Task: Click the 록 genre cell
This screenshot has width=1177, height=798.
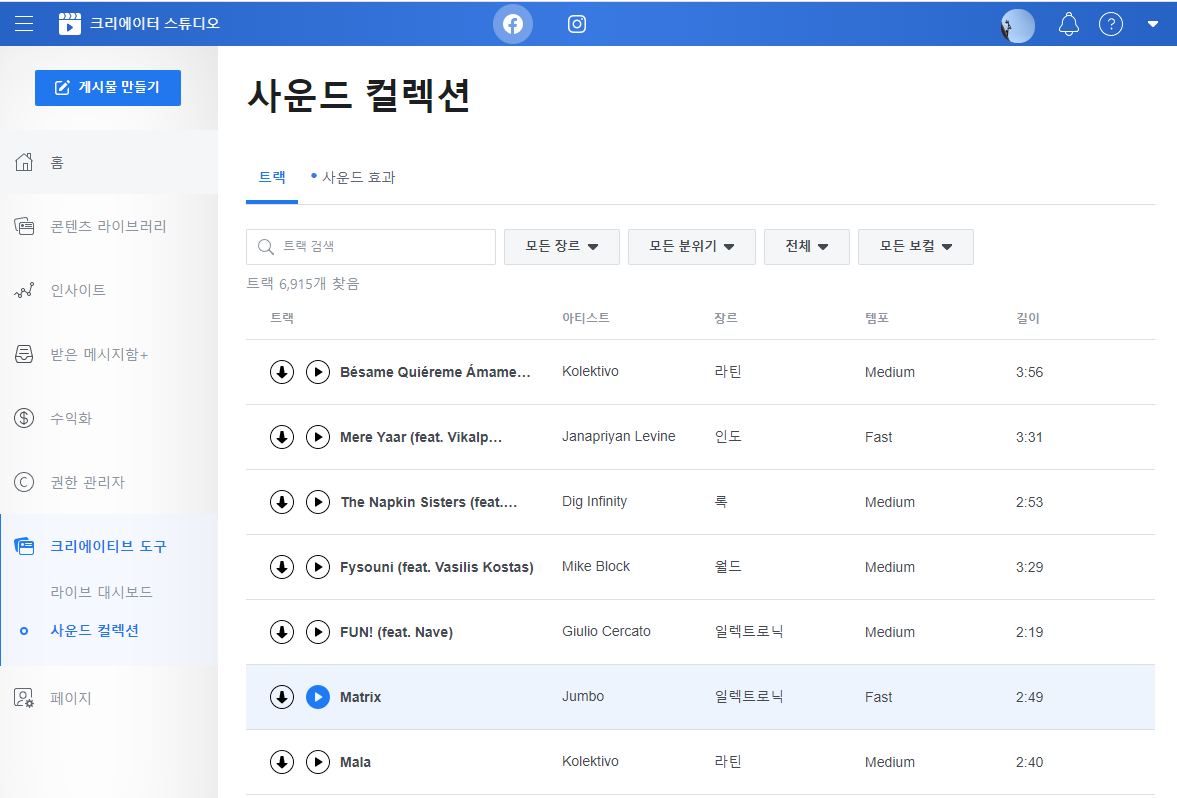Action: [x=721, y=501]
